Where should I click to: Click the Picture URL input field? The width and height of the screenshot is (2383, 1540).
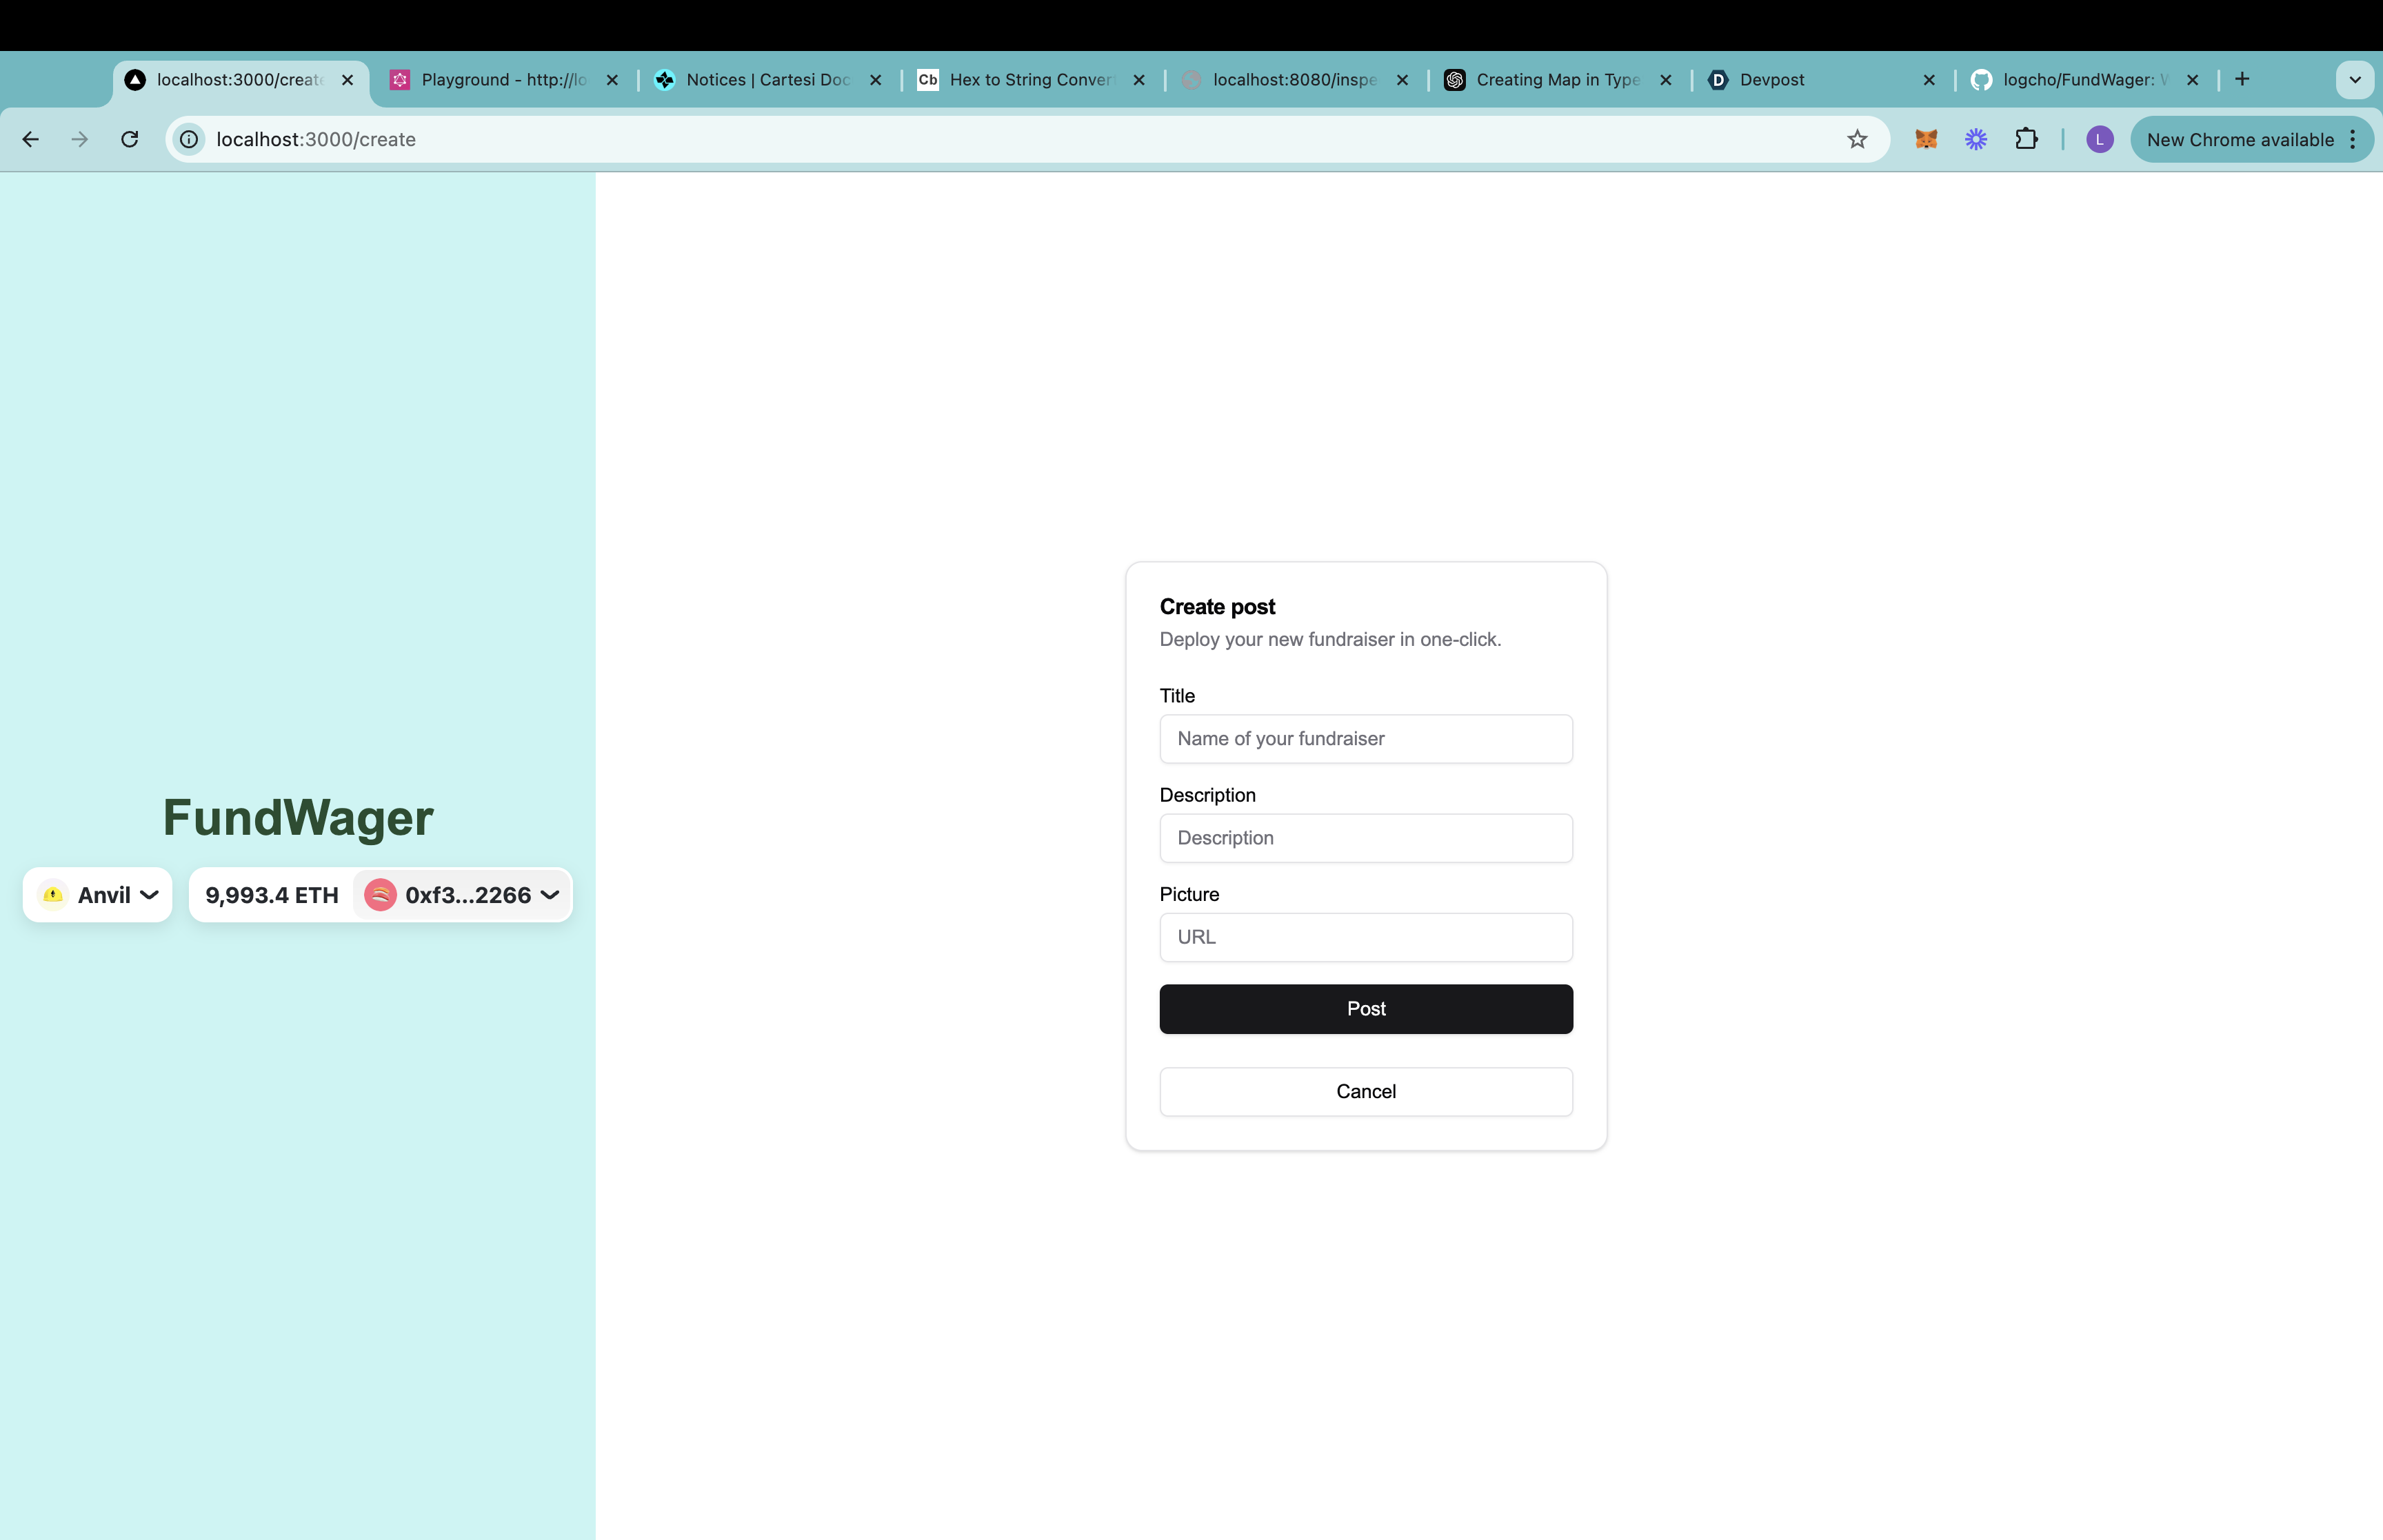pos(1366,937)
